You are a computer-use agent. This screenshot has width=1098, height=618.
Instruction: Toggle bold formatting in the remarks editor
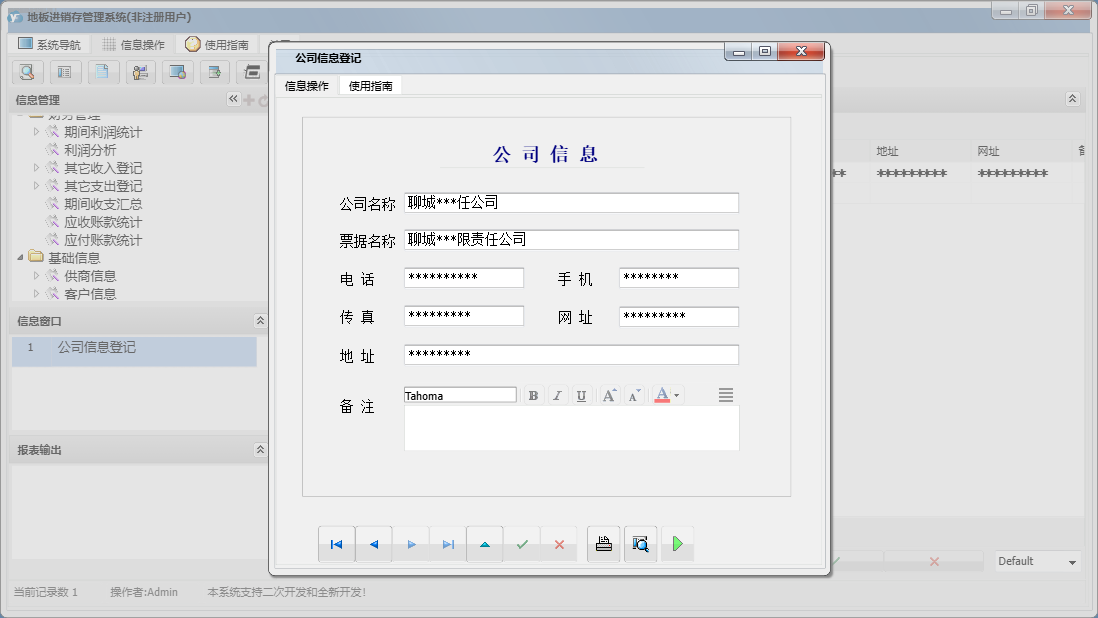[x=533, y=394]
